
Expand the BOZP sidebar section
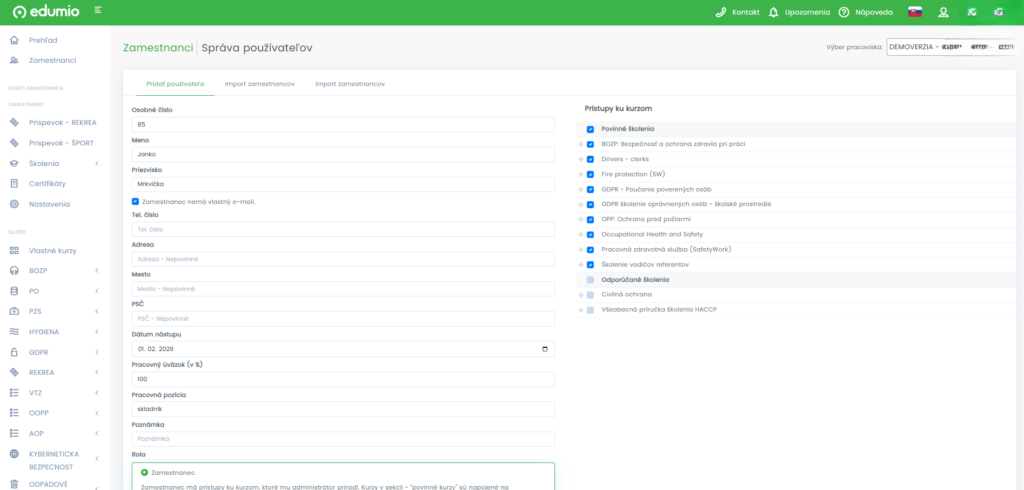(x=96, y=271)
